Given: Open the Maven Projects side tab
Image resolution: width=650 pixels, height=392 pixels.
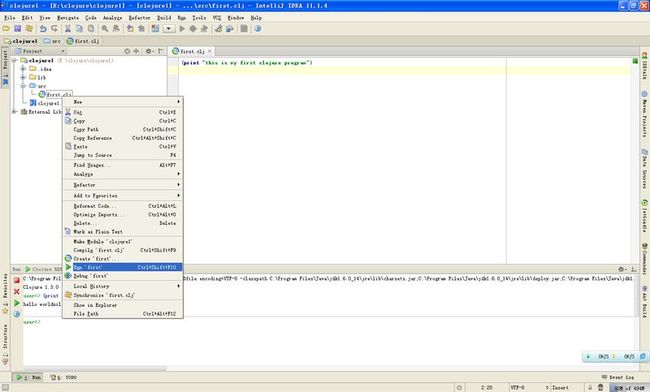Looking at the screenshot, I should pos(645,114).
